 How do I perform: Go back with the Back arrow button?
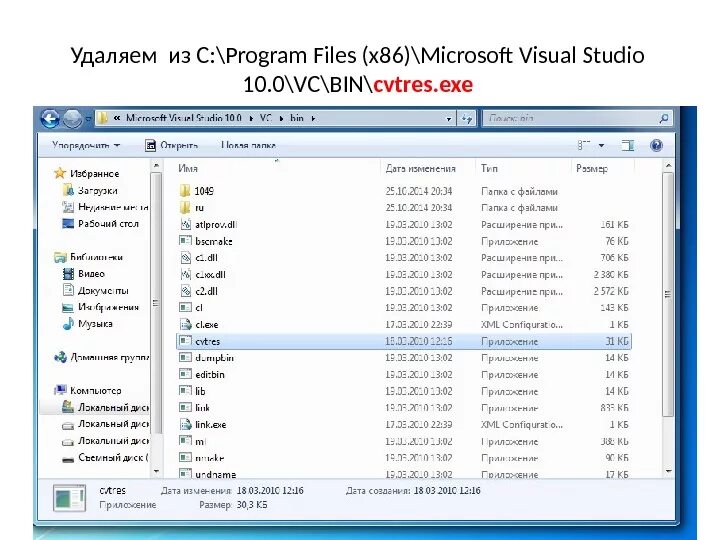point(50,119)
